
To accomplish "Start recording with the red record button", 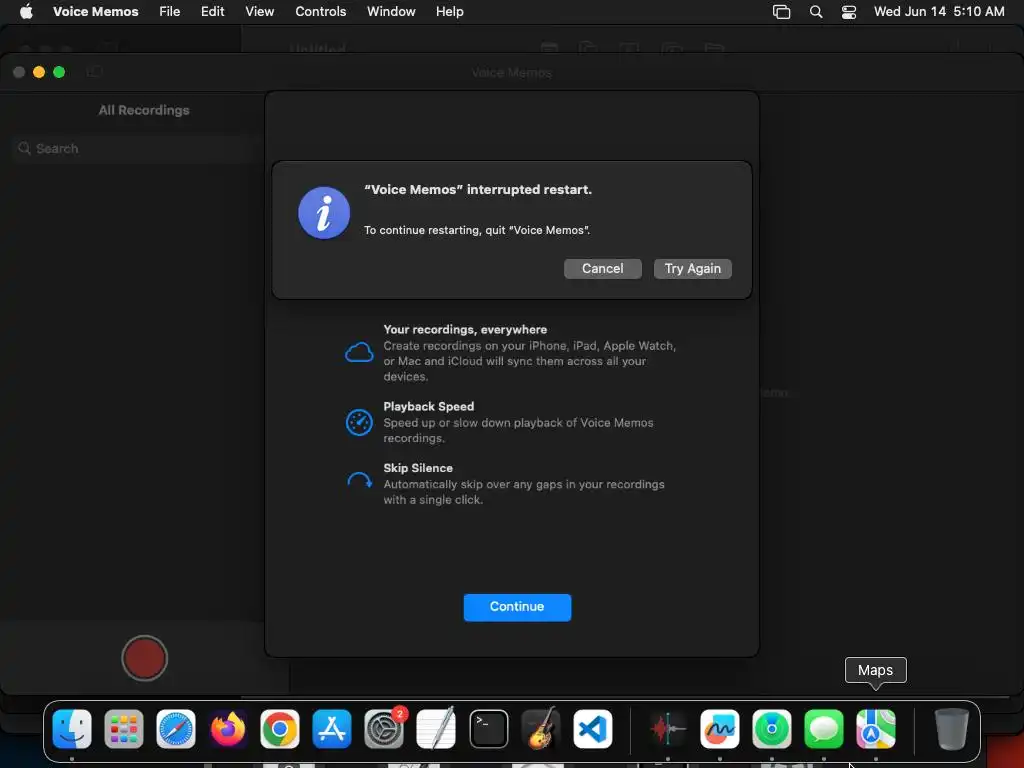I will click(x=144, y=658).
